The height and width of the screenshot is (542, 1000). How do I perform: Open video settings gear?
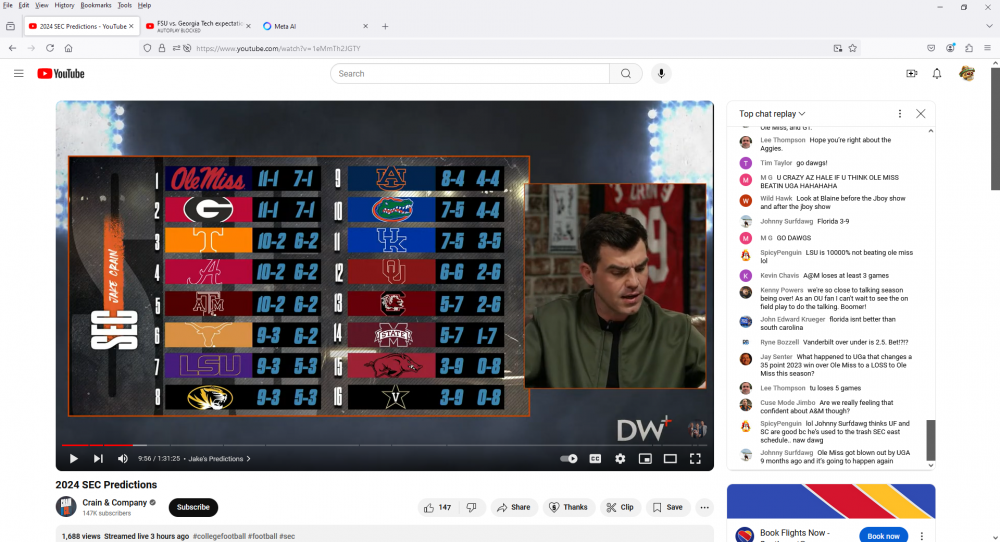(x=620, y=459)
